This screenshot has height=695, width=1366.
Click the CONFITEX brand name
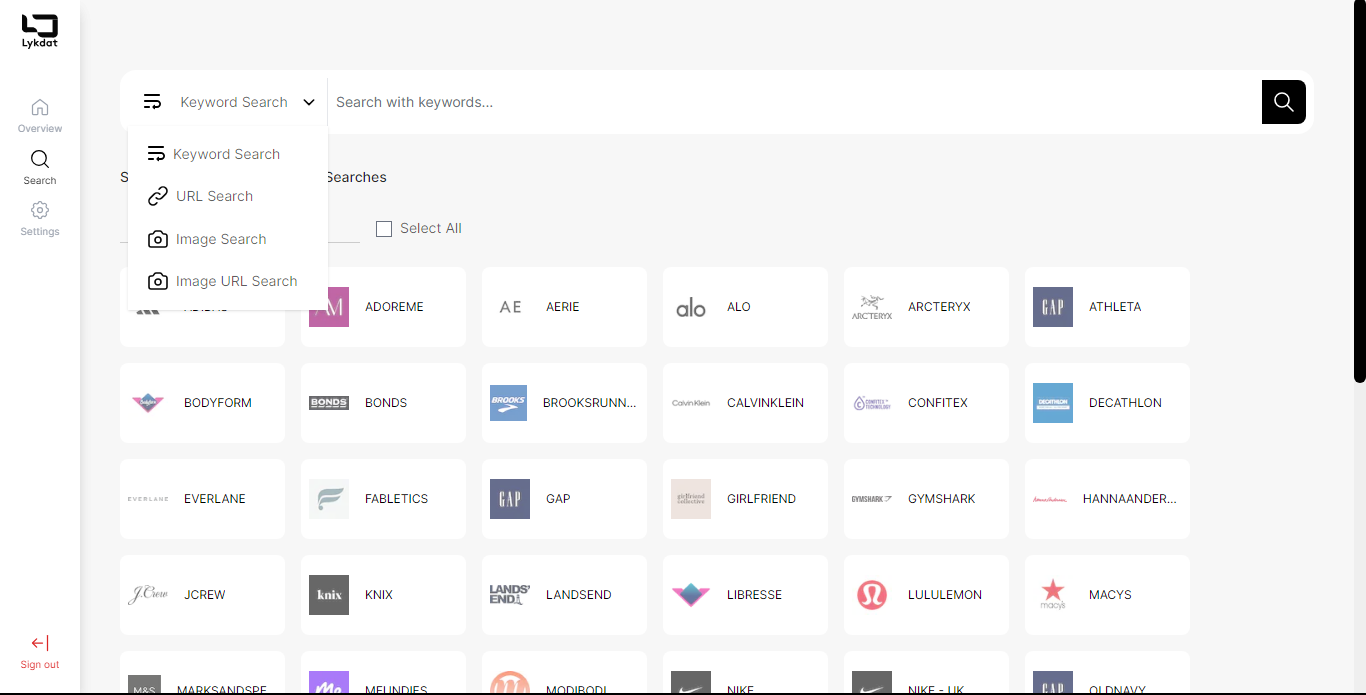point(938,403)
